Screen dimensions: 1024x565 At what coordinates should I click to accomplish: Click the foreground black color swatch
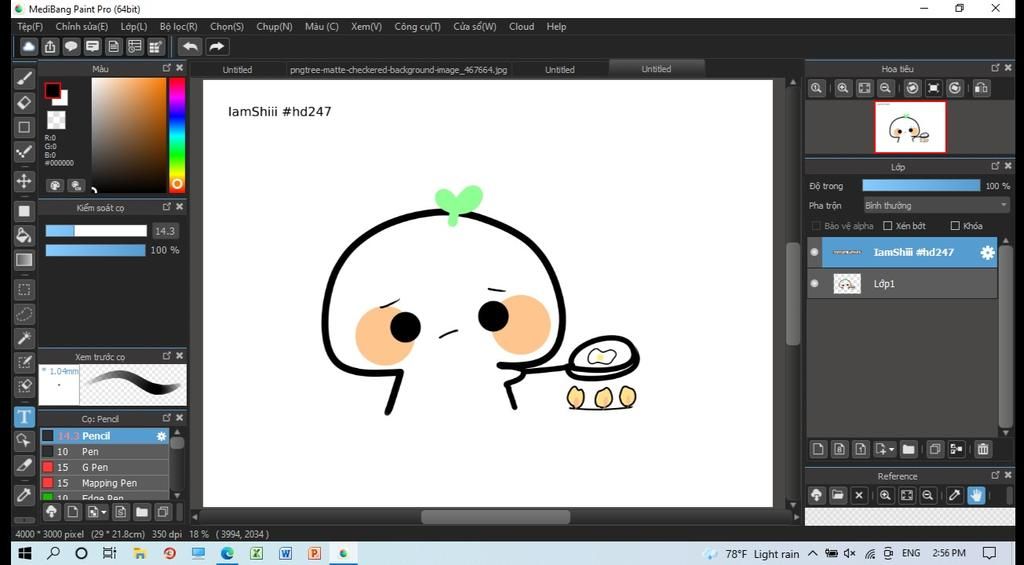[52, 91]
